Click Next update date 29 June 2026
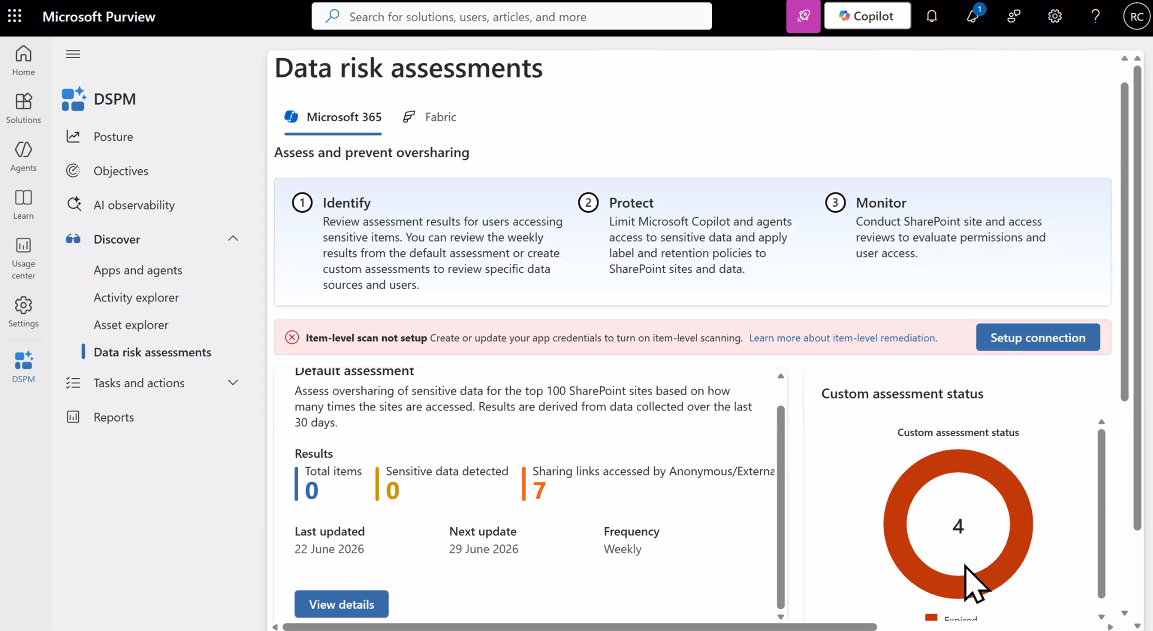This screenshot has height=631, width=1153. 484,549
